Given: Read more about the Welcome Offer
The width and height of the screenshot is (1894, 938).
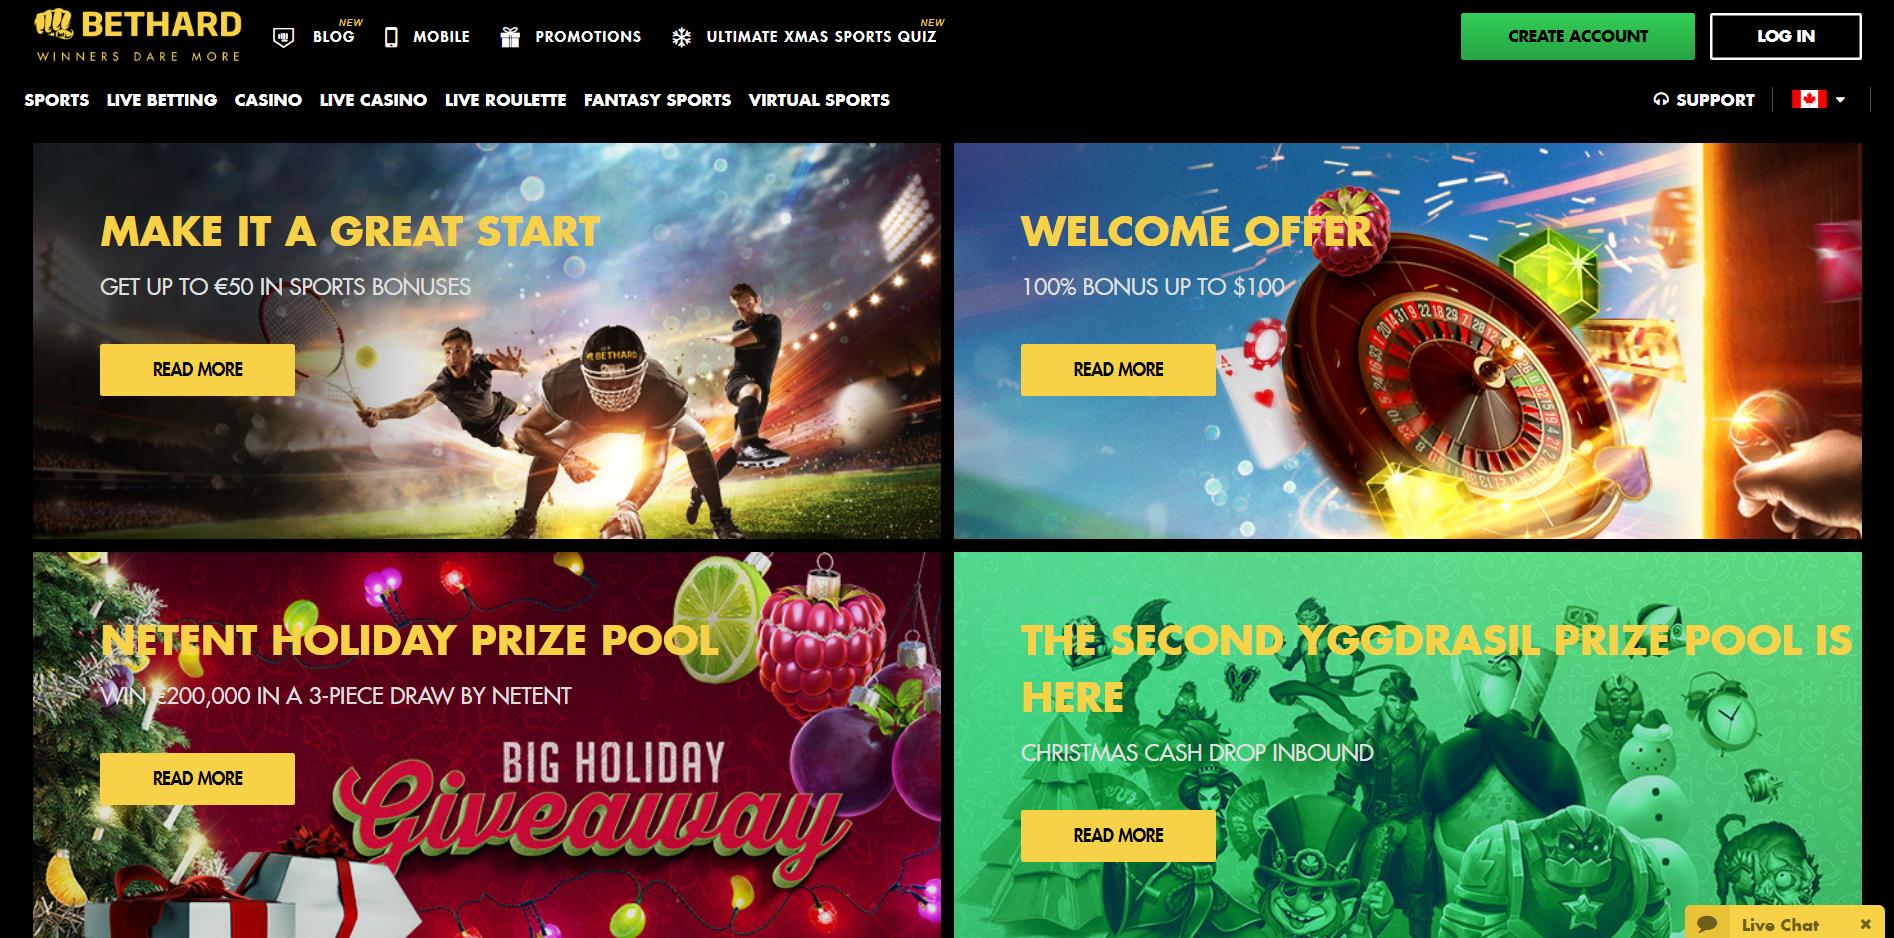Looking at the screenshot, I should coord(1118,369).
